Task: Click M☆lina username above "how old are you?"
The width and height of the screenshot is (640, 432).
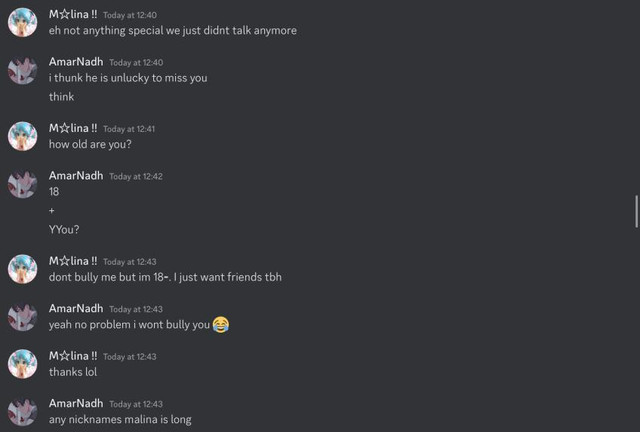Action: (x=73, y=128)
